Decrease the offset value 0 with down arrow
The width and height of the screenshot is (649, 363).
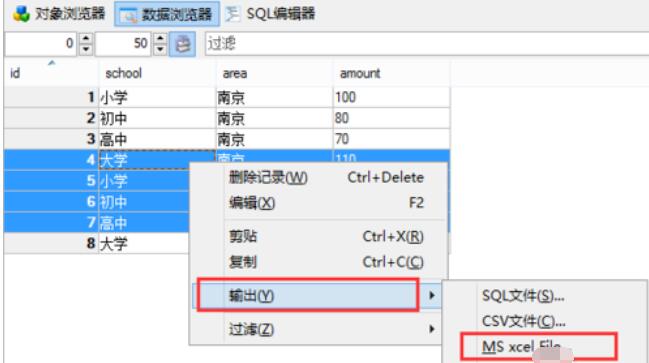(85, 49)
